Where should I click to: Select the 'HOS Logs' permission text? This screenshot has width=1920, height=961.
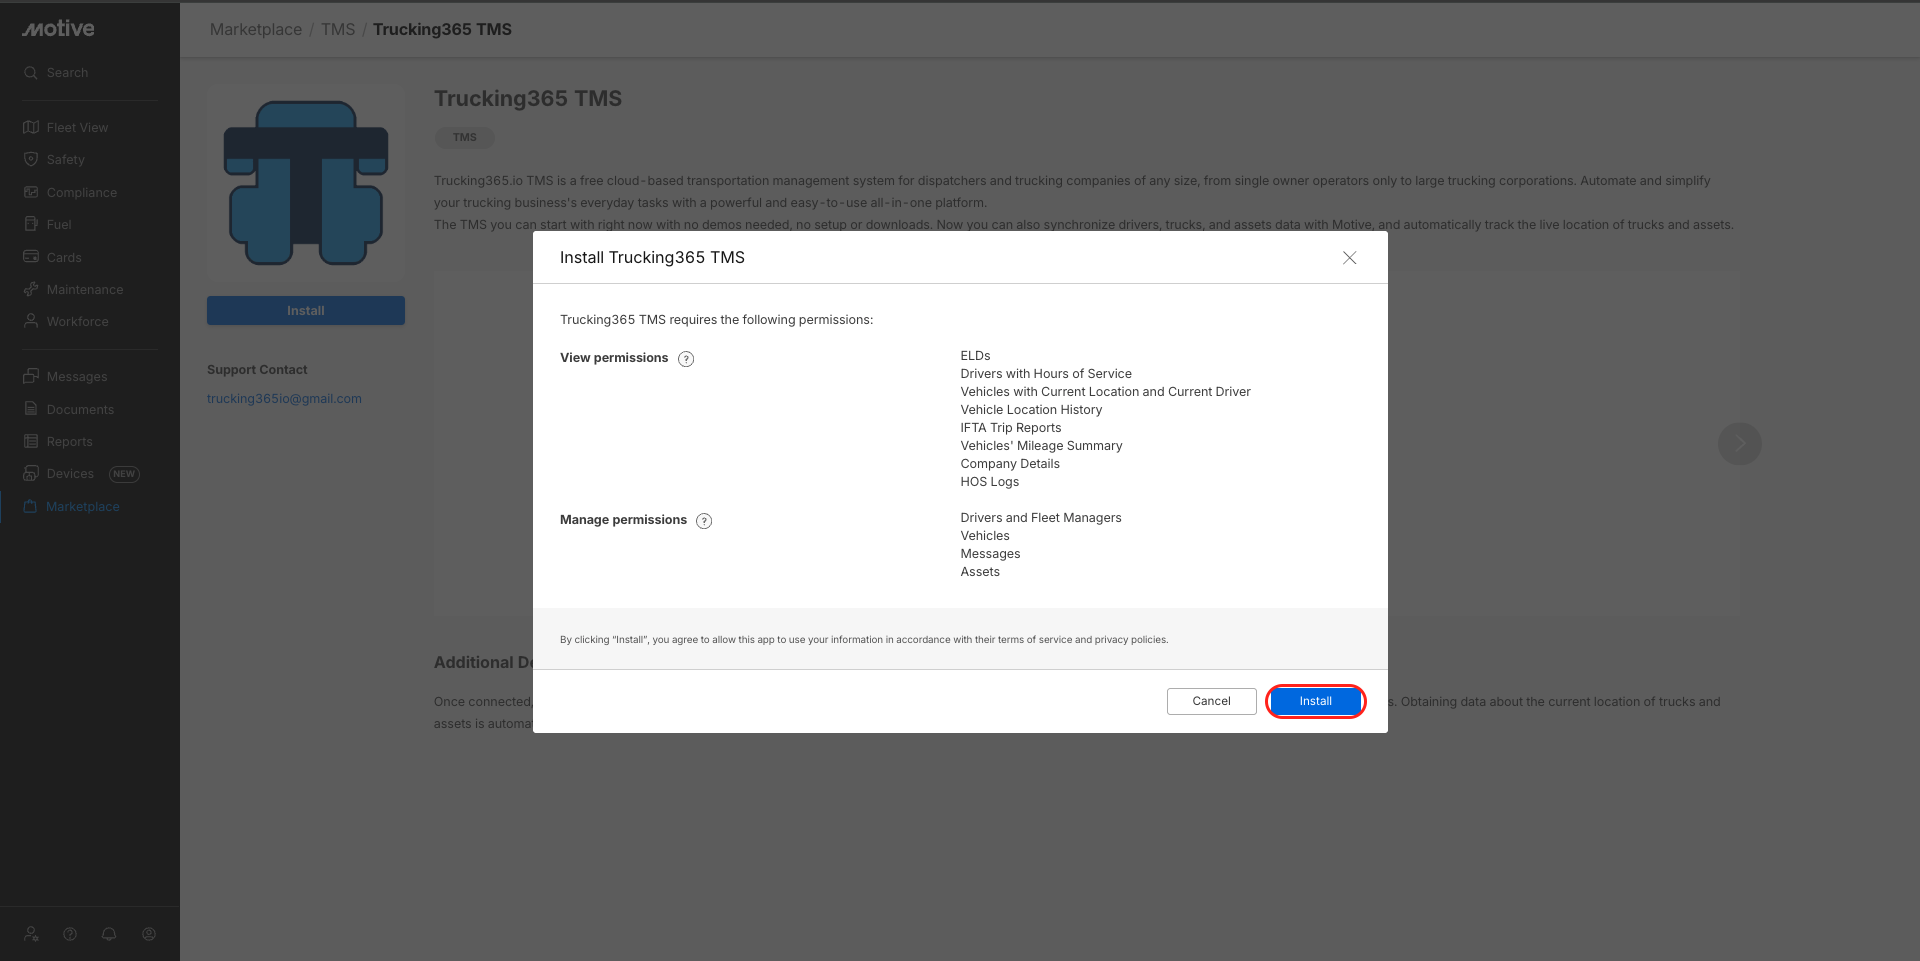coord(990,482)
